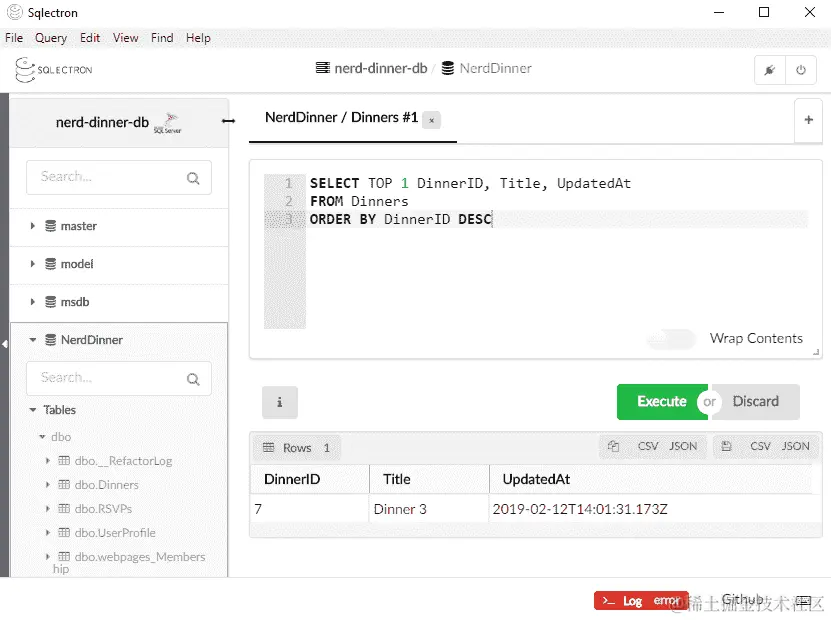Click the collapse sidebar arrow on left edge
This screenshot has height=620, width=831.
point(5,344)
